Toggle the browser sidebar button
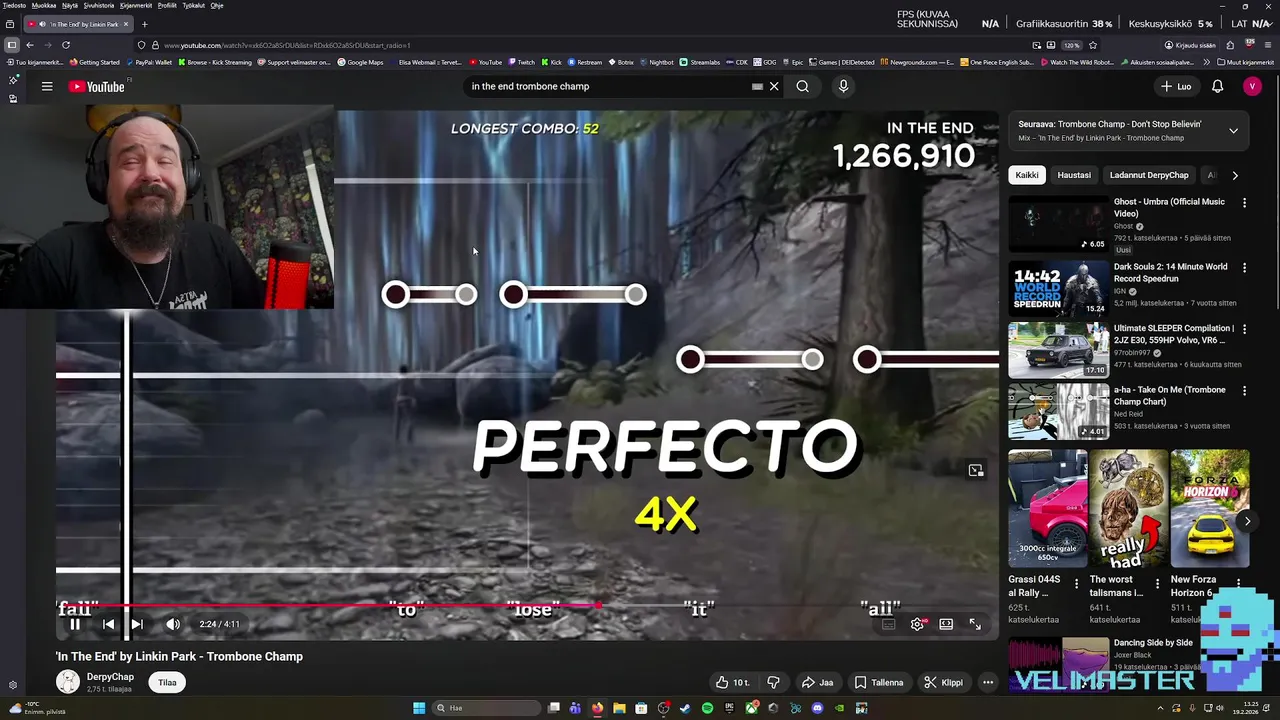The width and height of the screenshot is (1280, 720). [x=11, y=45]
